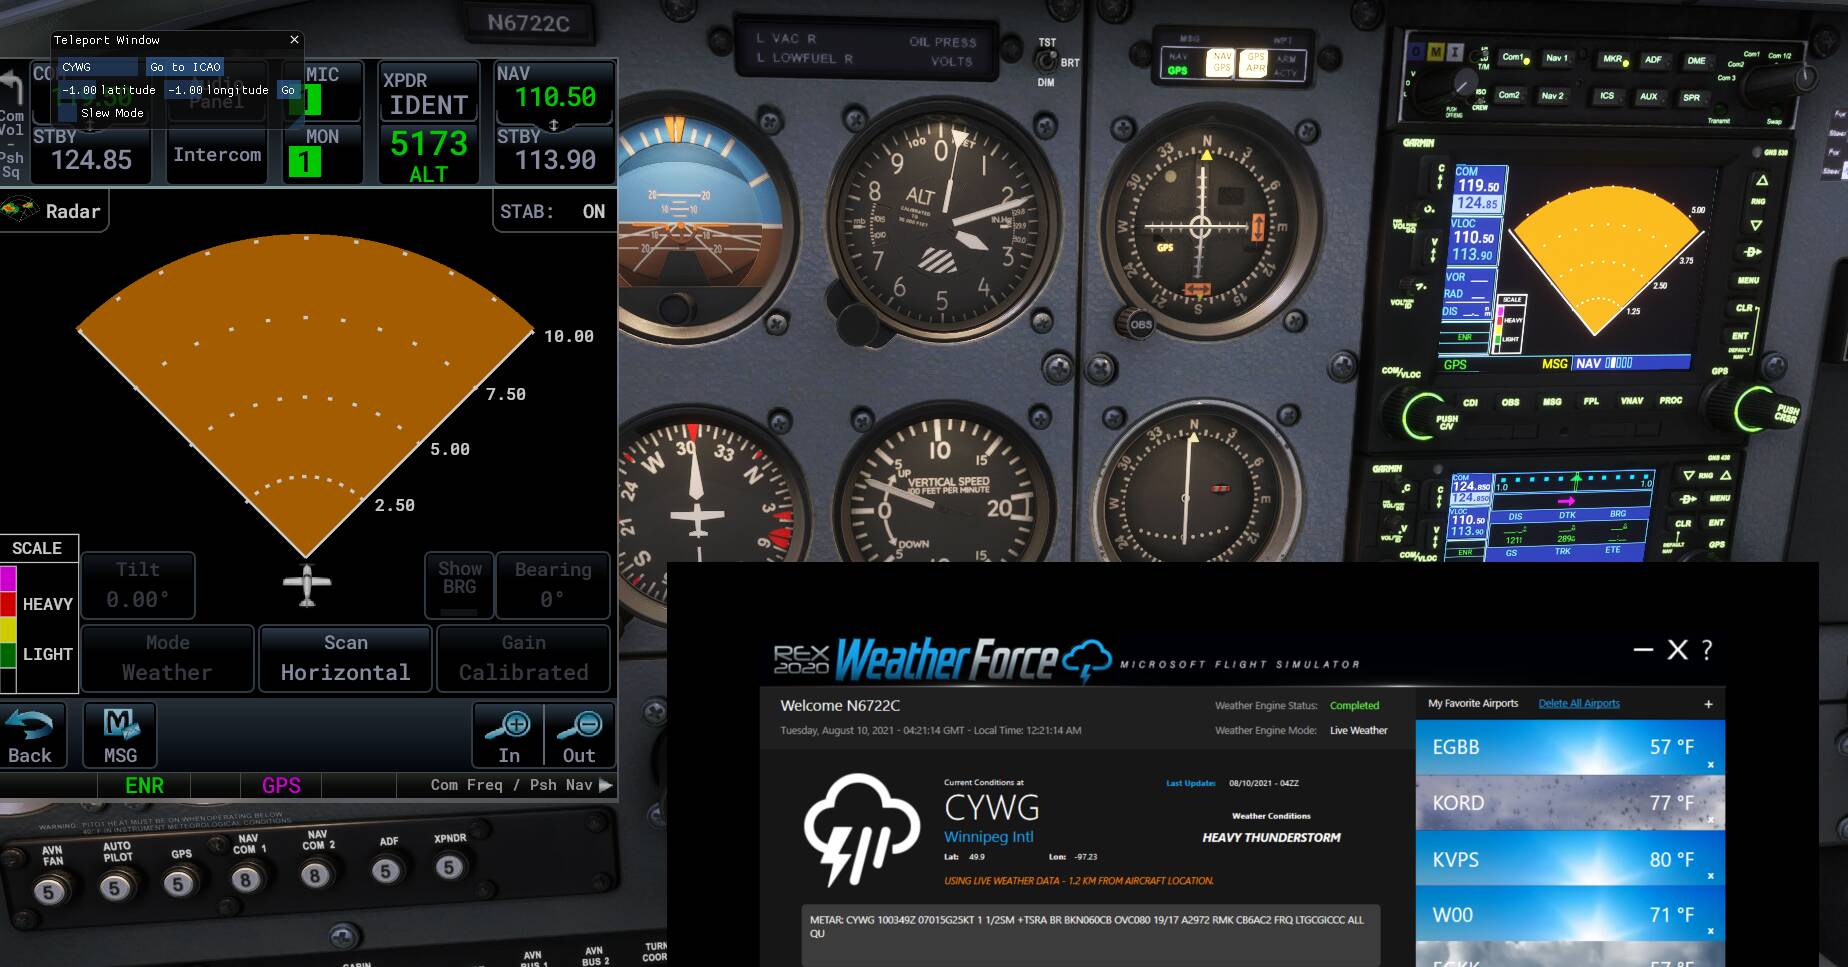Tick the Slew Mode checkbox
Screen dimensions: 1848x967
[68, 113]
